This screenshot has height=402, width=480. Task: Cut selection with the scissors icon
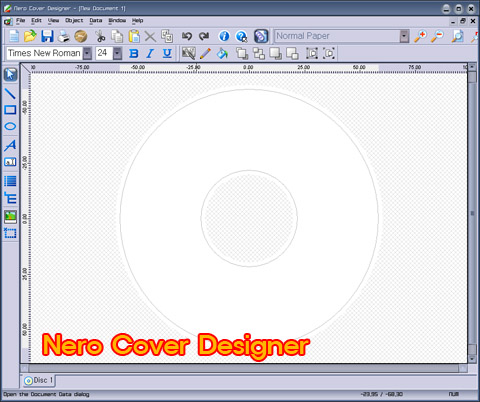click(100, 36)
